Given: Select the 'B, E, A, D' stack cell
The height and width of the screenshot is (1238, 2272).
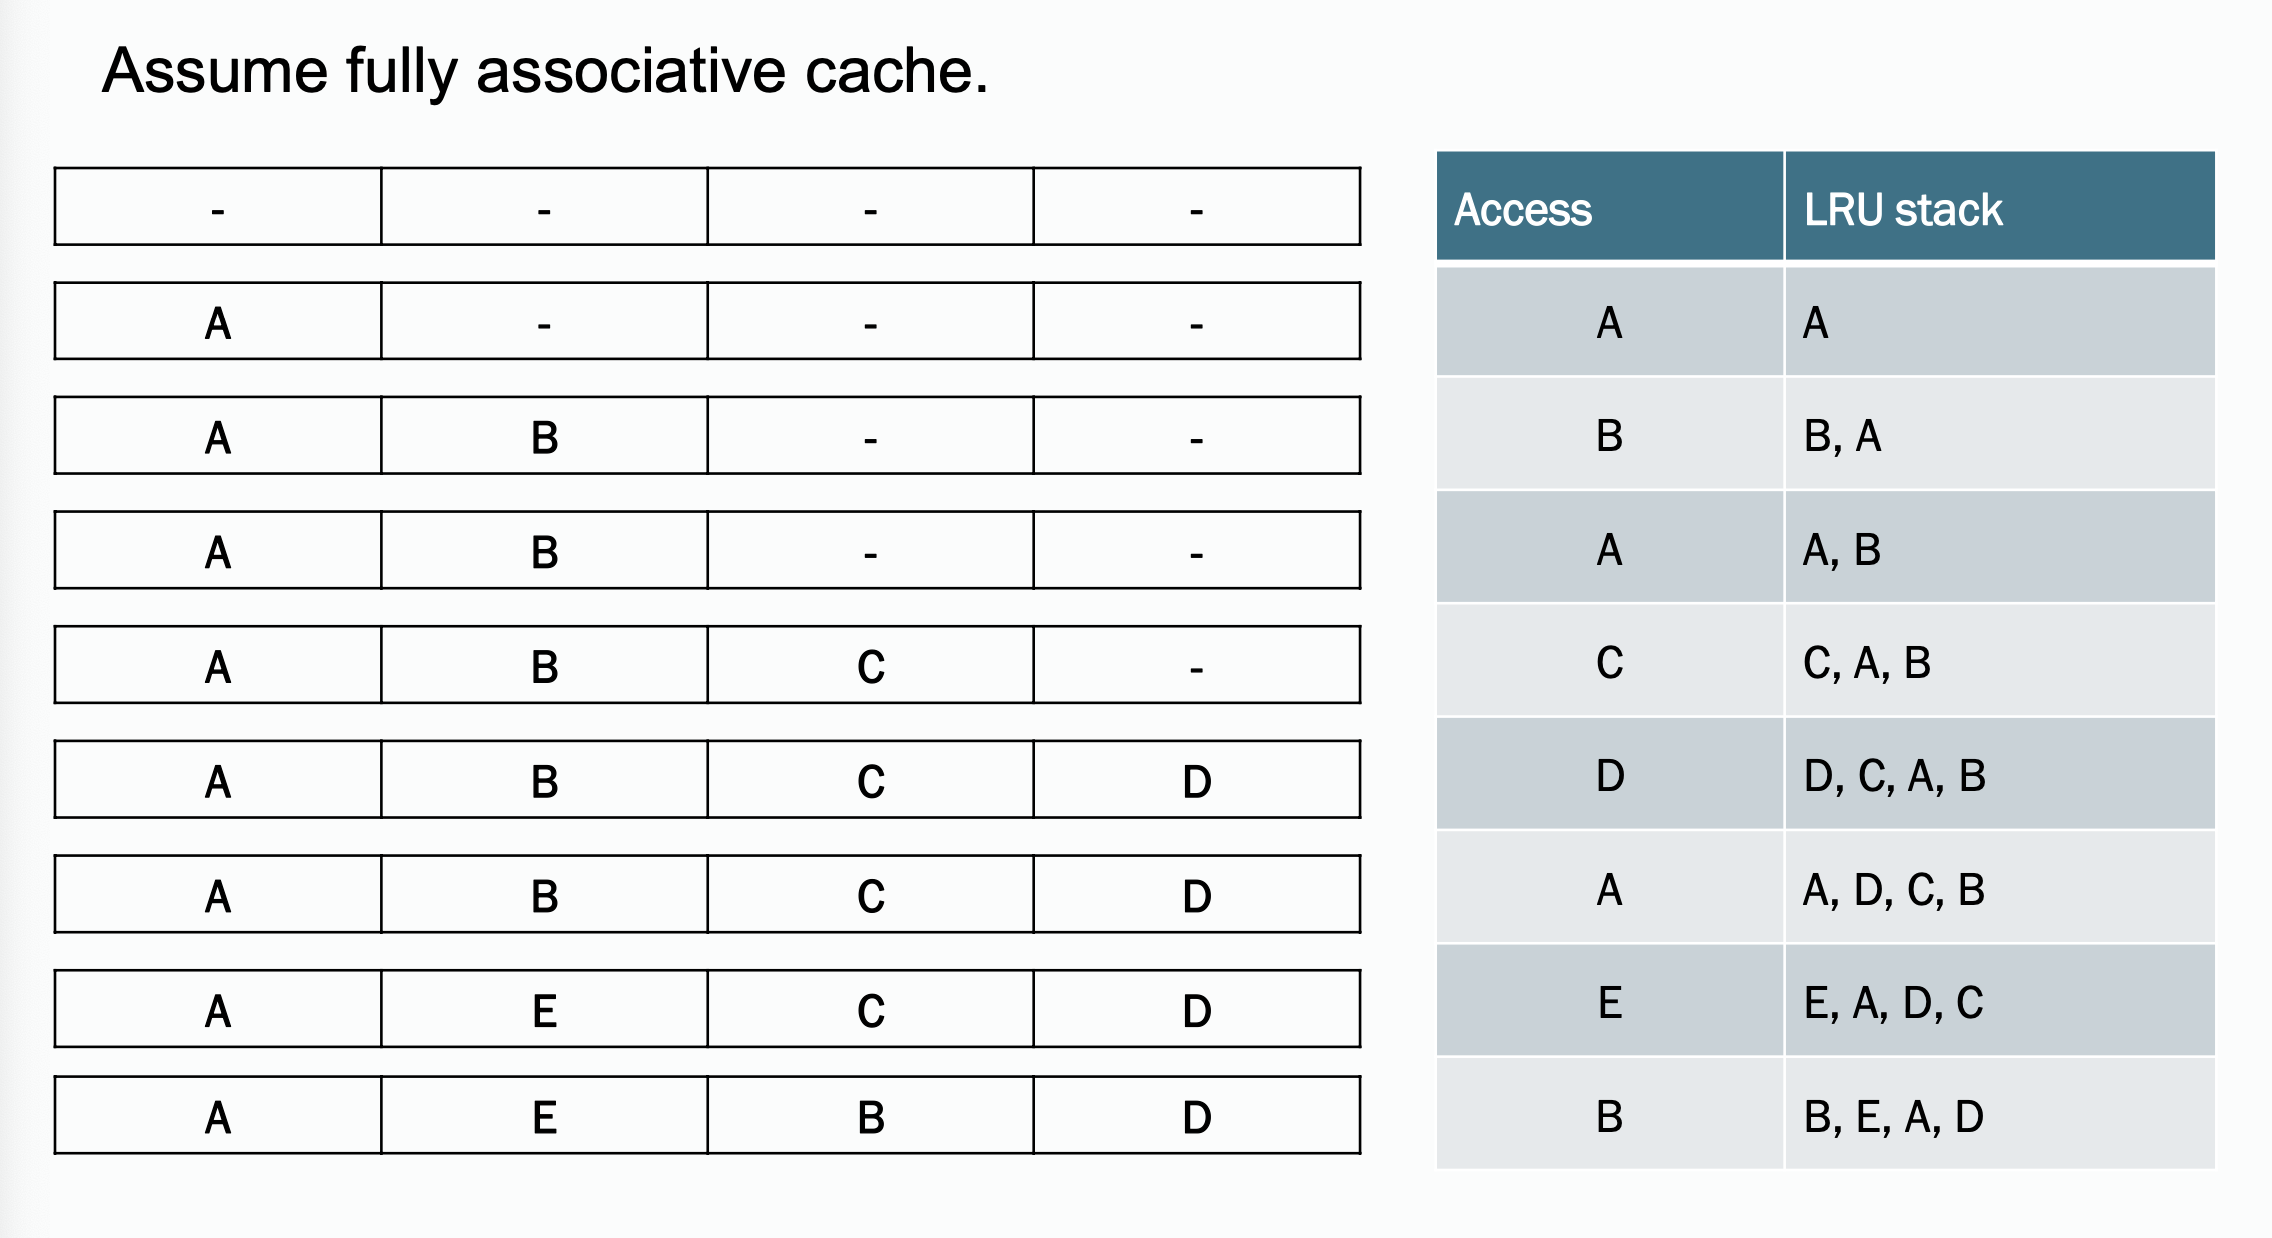Looking at the screenshot, I should pyautogui.click(x=2000, y=1115).
